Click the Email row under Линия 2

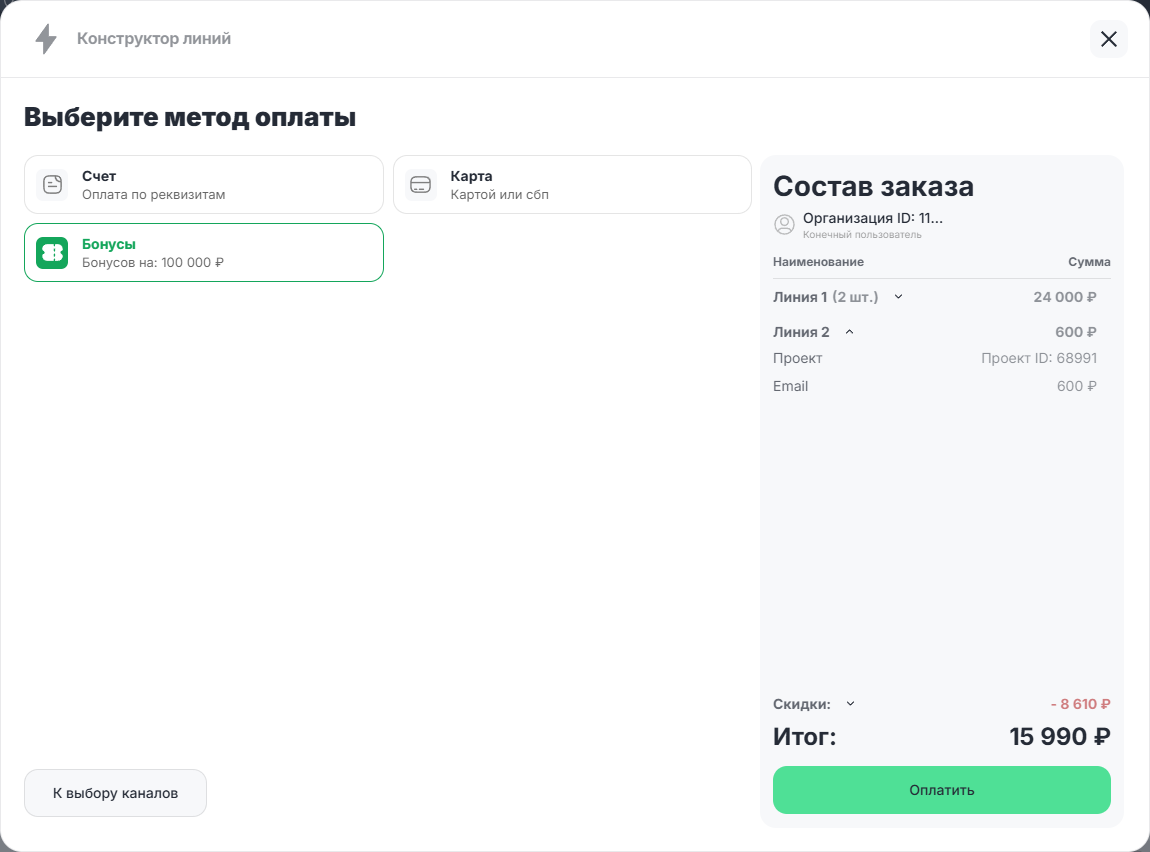(790, 386)
